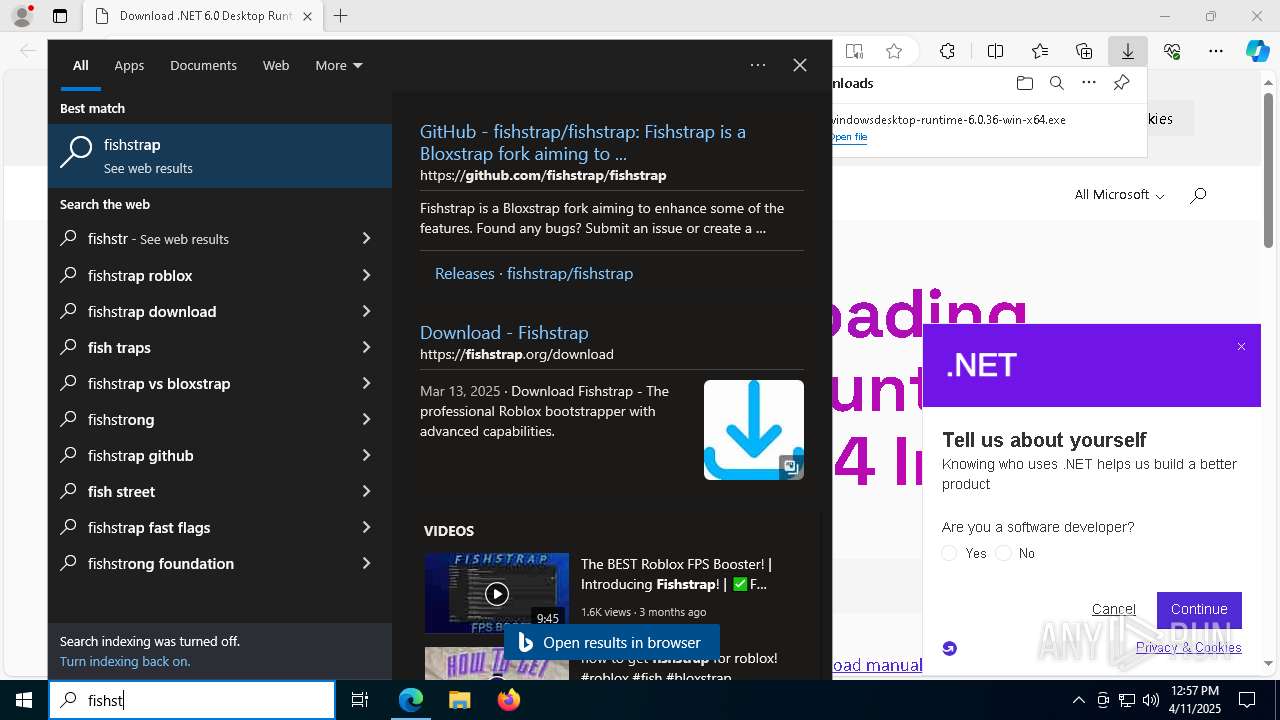Select Download .NET 6.0 browser tab
This screenshot has height=720, width=1280.
click(x=203, y=16)
